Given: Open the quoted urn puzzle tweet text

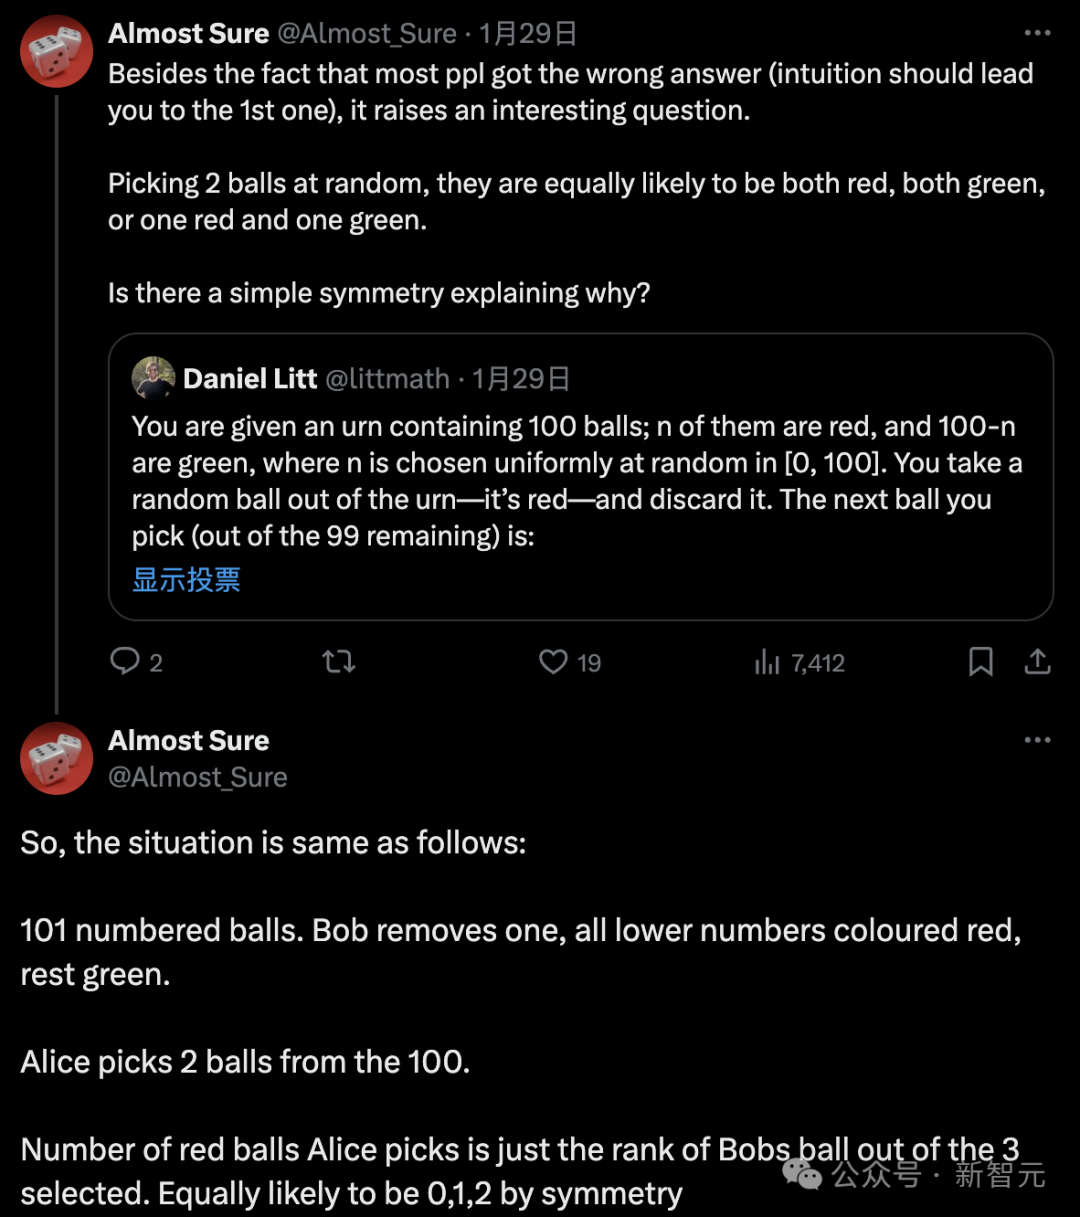Looking at the screenshot, I should (x=577, y=481).
